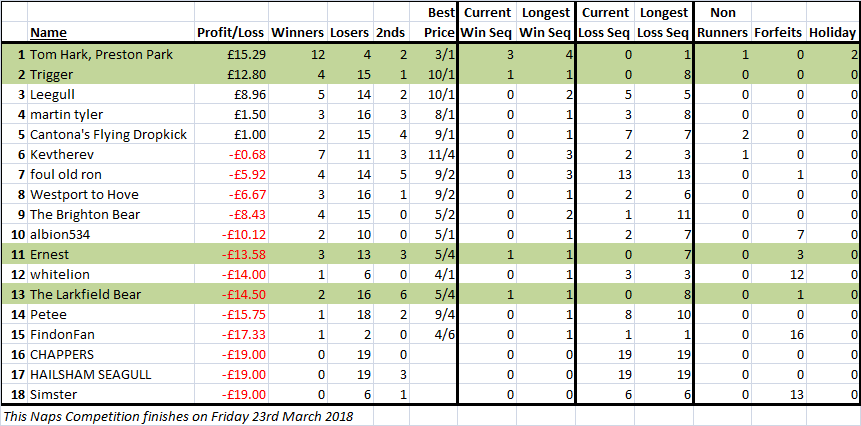Select Tom Hark, Preston Park name cell
Viewport: 861px width, 426px height.
pos(111,54)
